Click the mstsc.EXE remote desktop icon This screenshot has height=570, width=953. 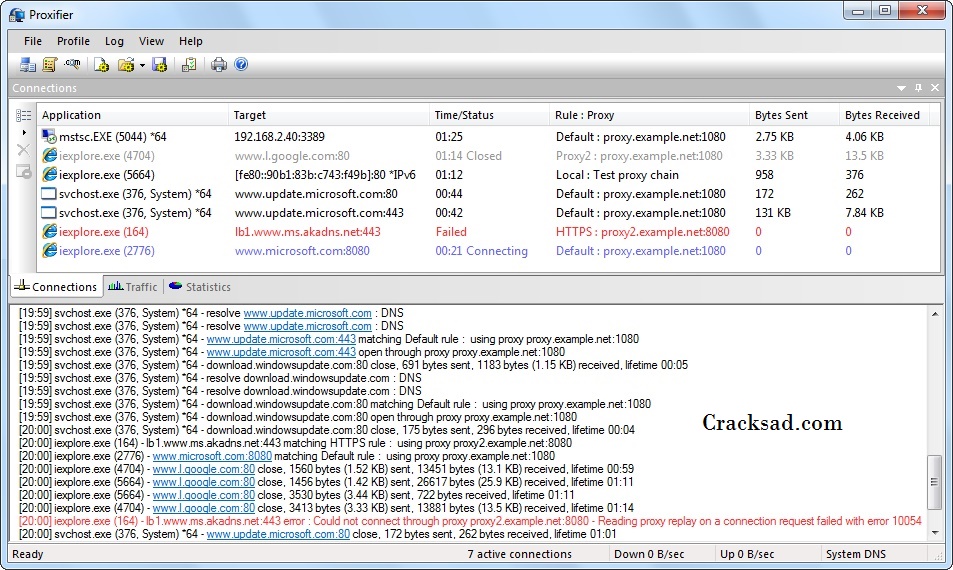[x=49, y=137]
